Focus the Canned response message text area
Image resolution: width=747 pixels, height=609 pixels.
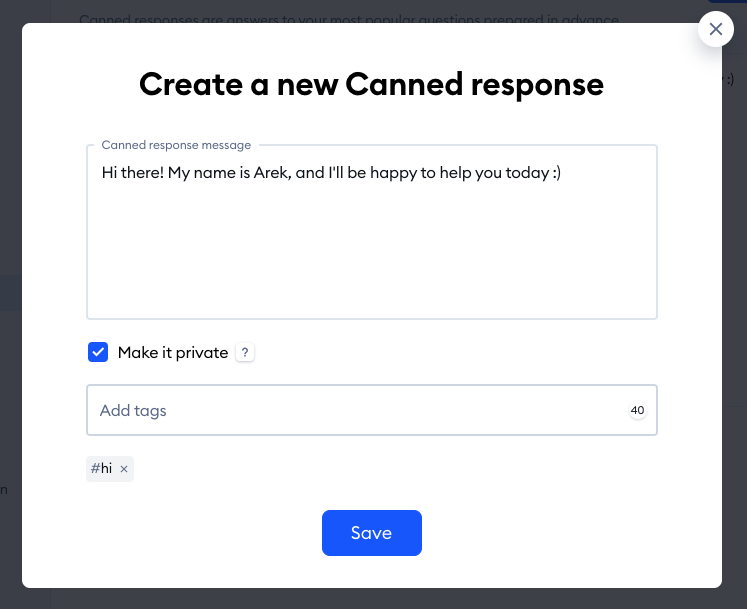coord(372,232)
